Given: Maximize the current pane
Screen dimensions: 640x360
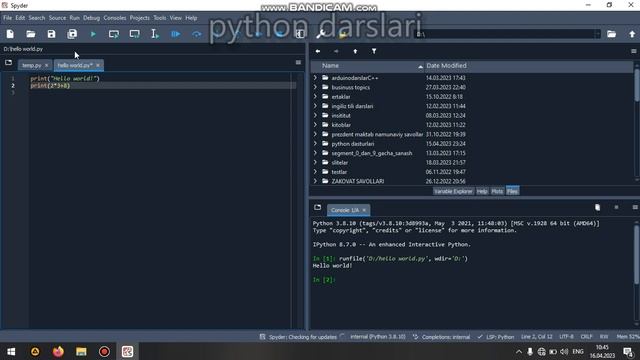Looking at the screenshot, I should [300, 34].
